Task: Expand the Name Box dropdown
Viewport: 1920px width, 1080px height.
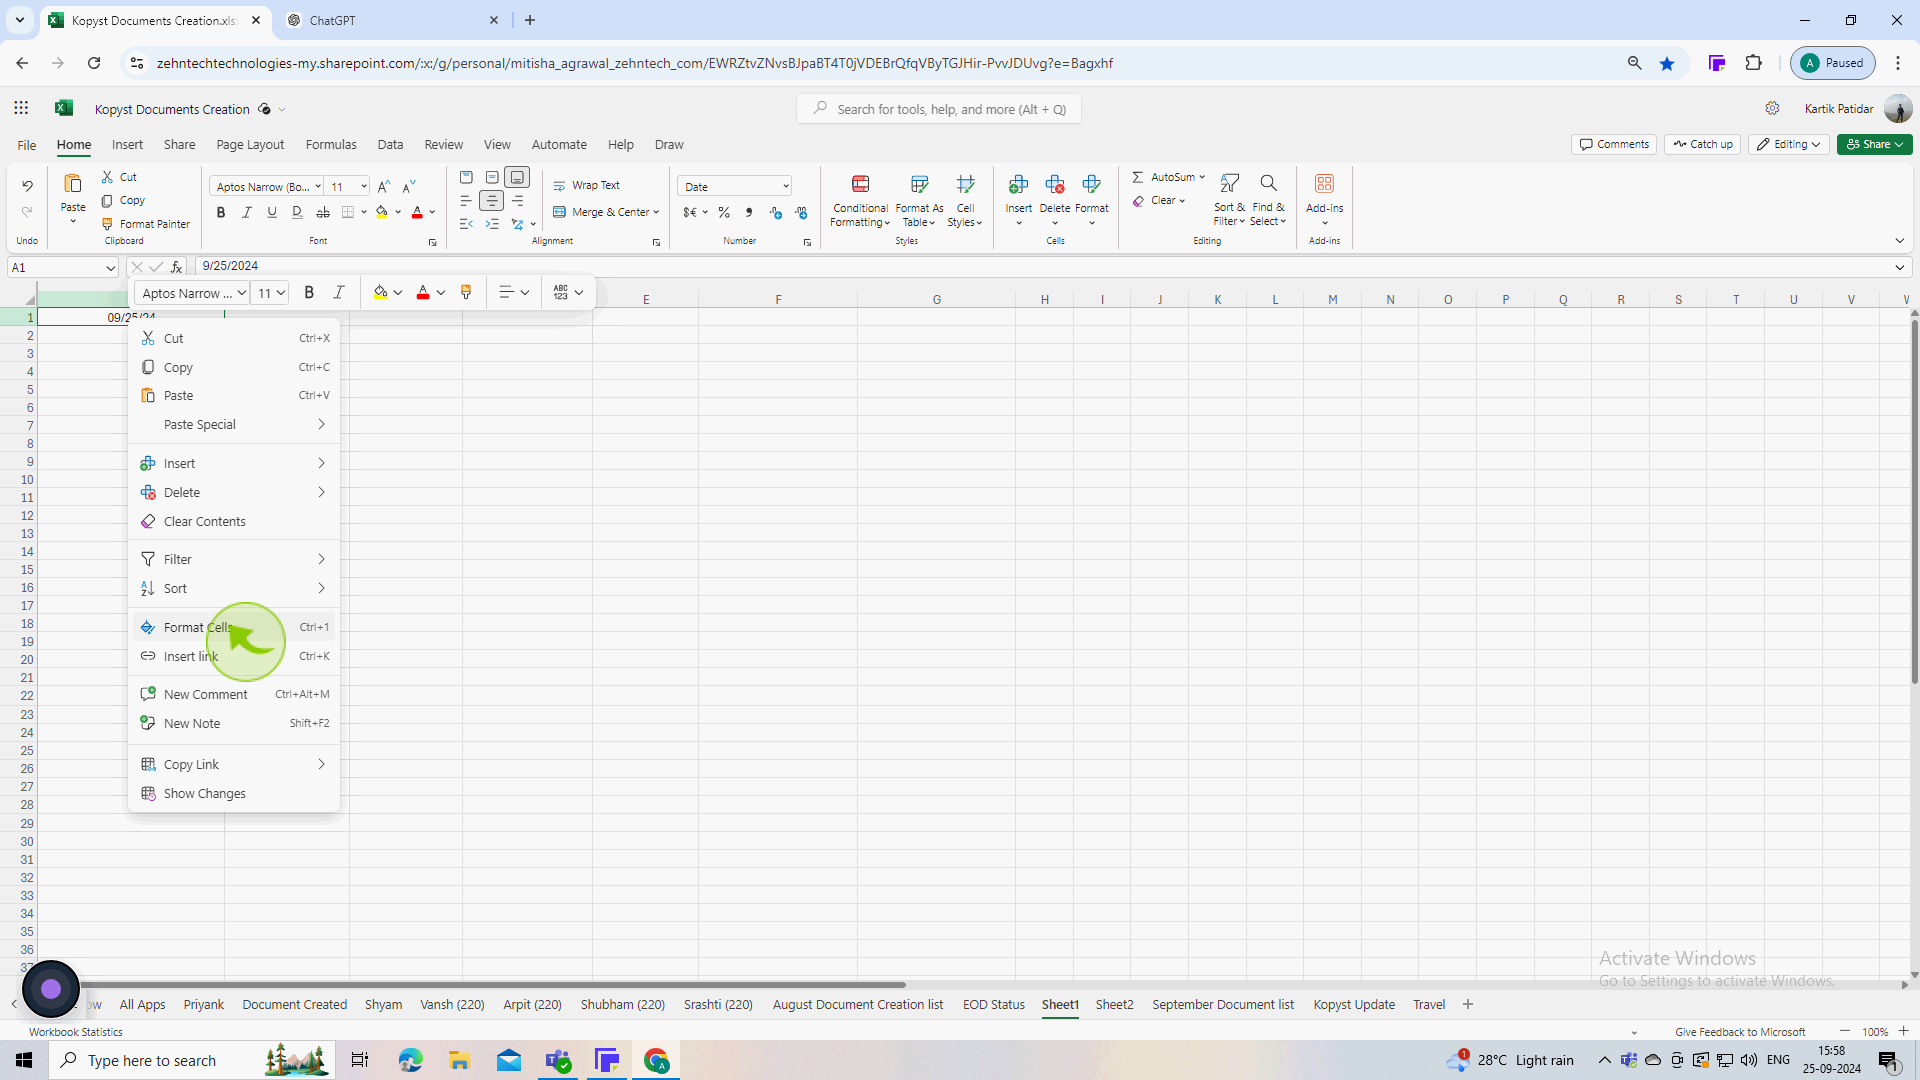Action: (x=110, y=267)
